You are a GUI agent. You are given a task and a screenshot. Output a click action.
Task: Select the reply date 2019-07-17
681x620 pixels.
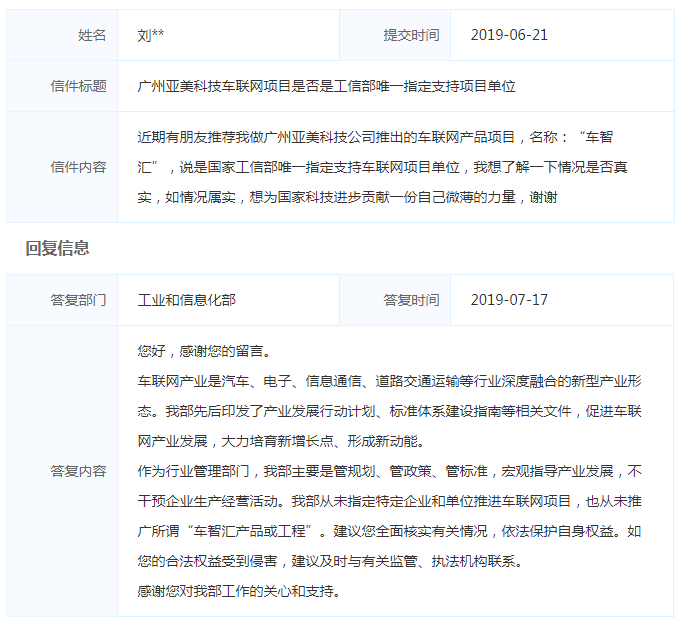click(x=509, y=300)
